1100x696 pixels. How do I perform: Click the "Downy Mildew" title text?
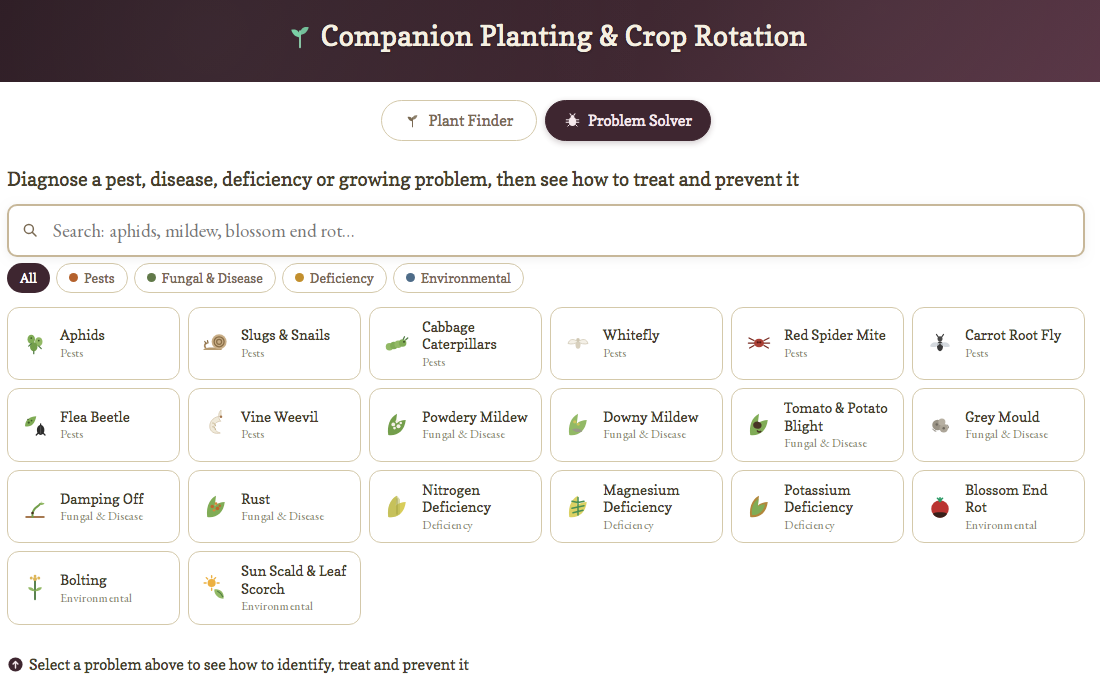click(651, 417)
